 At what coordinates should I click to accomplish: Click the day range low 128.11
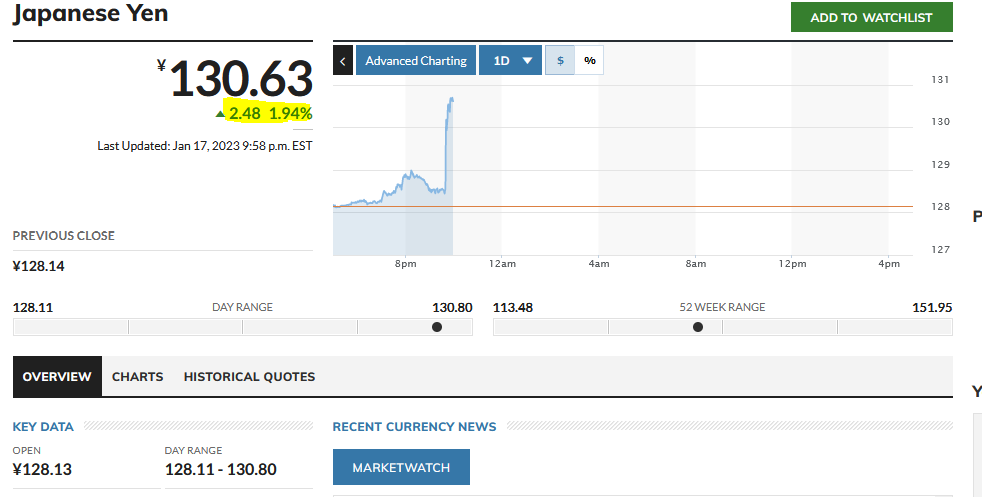[x=33, y=307]
